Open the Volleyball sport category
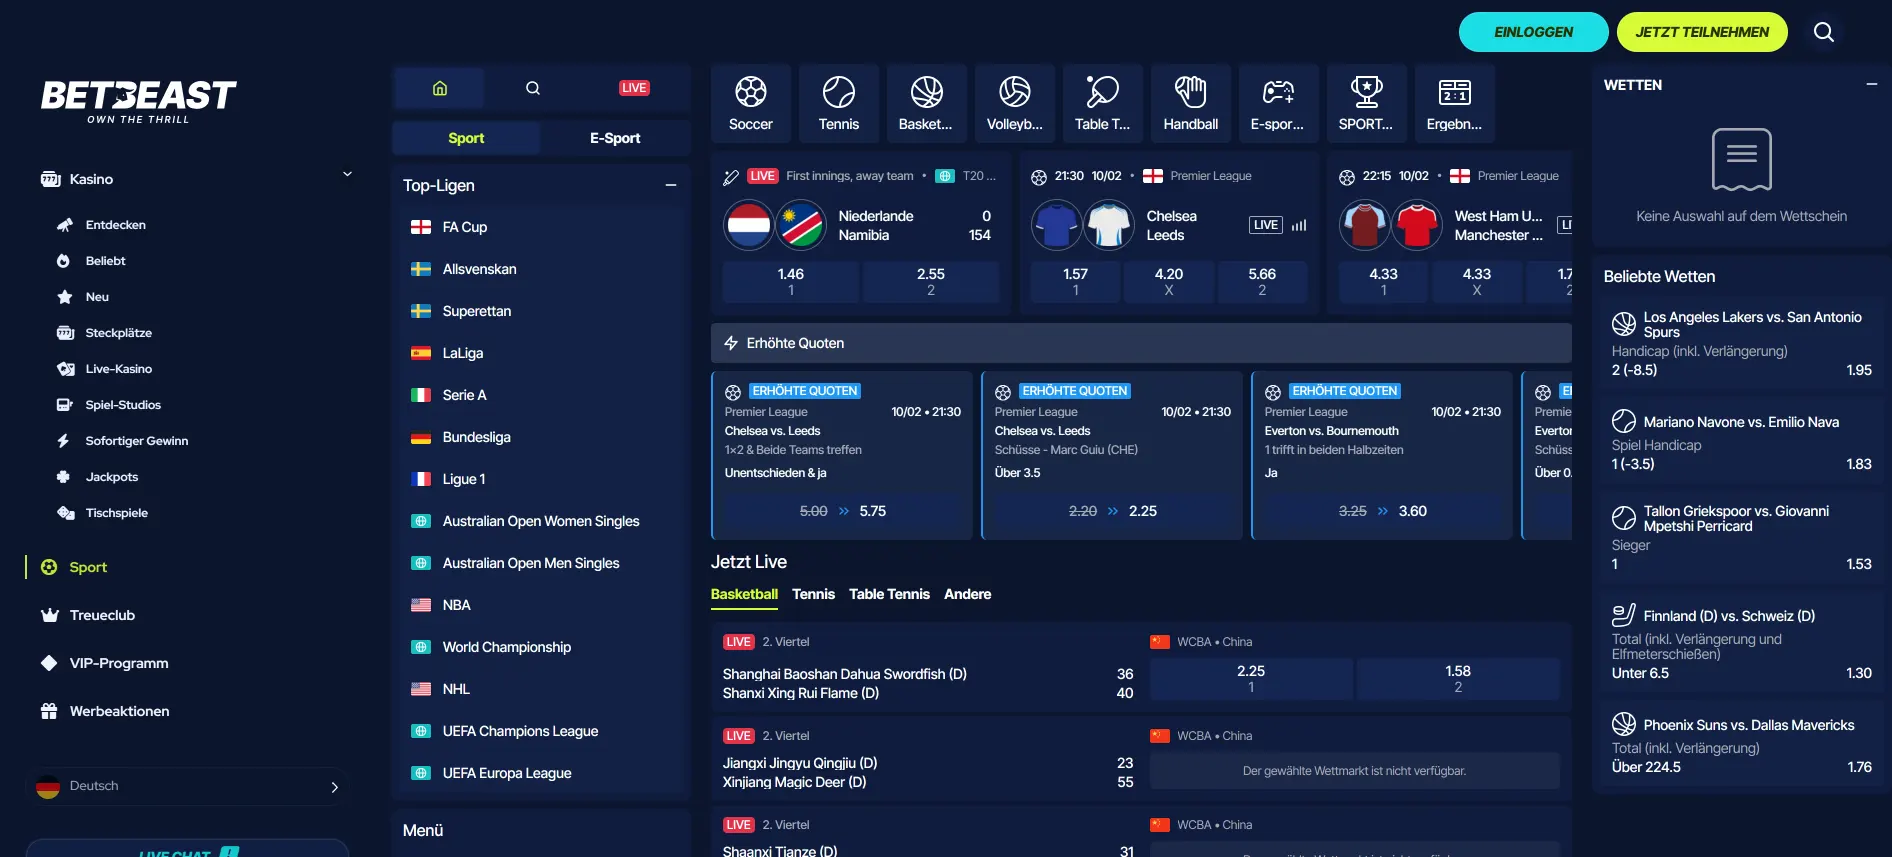1892x857 pixels. click(1015, 103)
